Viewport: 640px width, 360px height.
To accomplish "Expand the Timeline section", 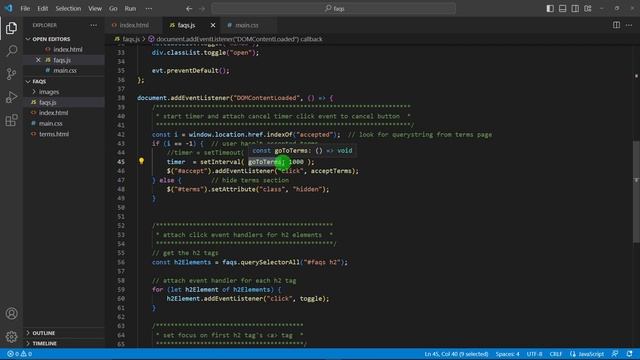I will 44,344.
